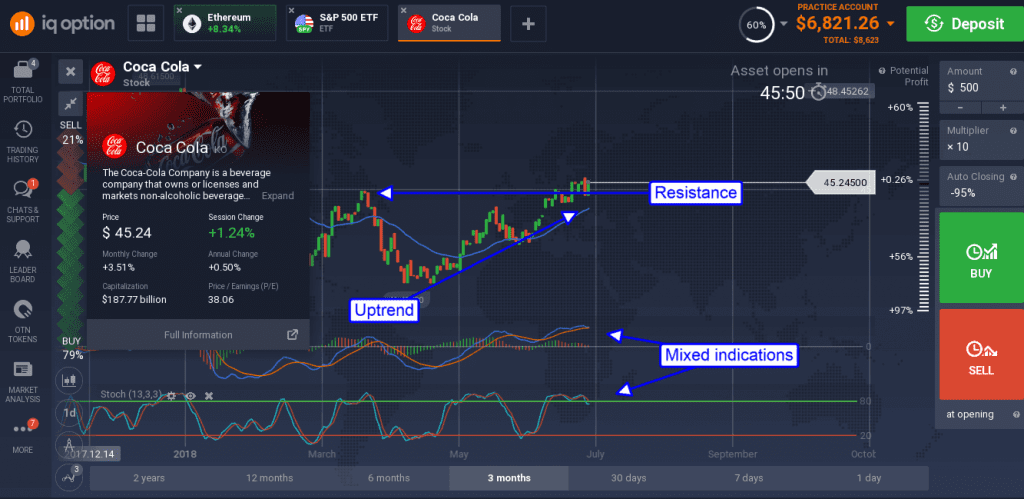Select the 30 days time range

coord(628,478)
